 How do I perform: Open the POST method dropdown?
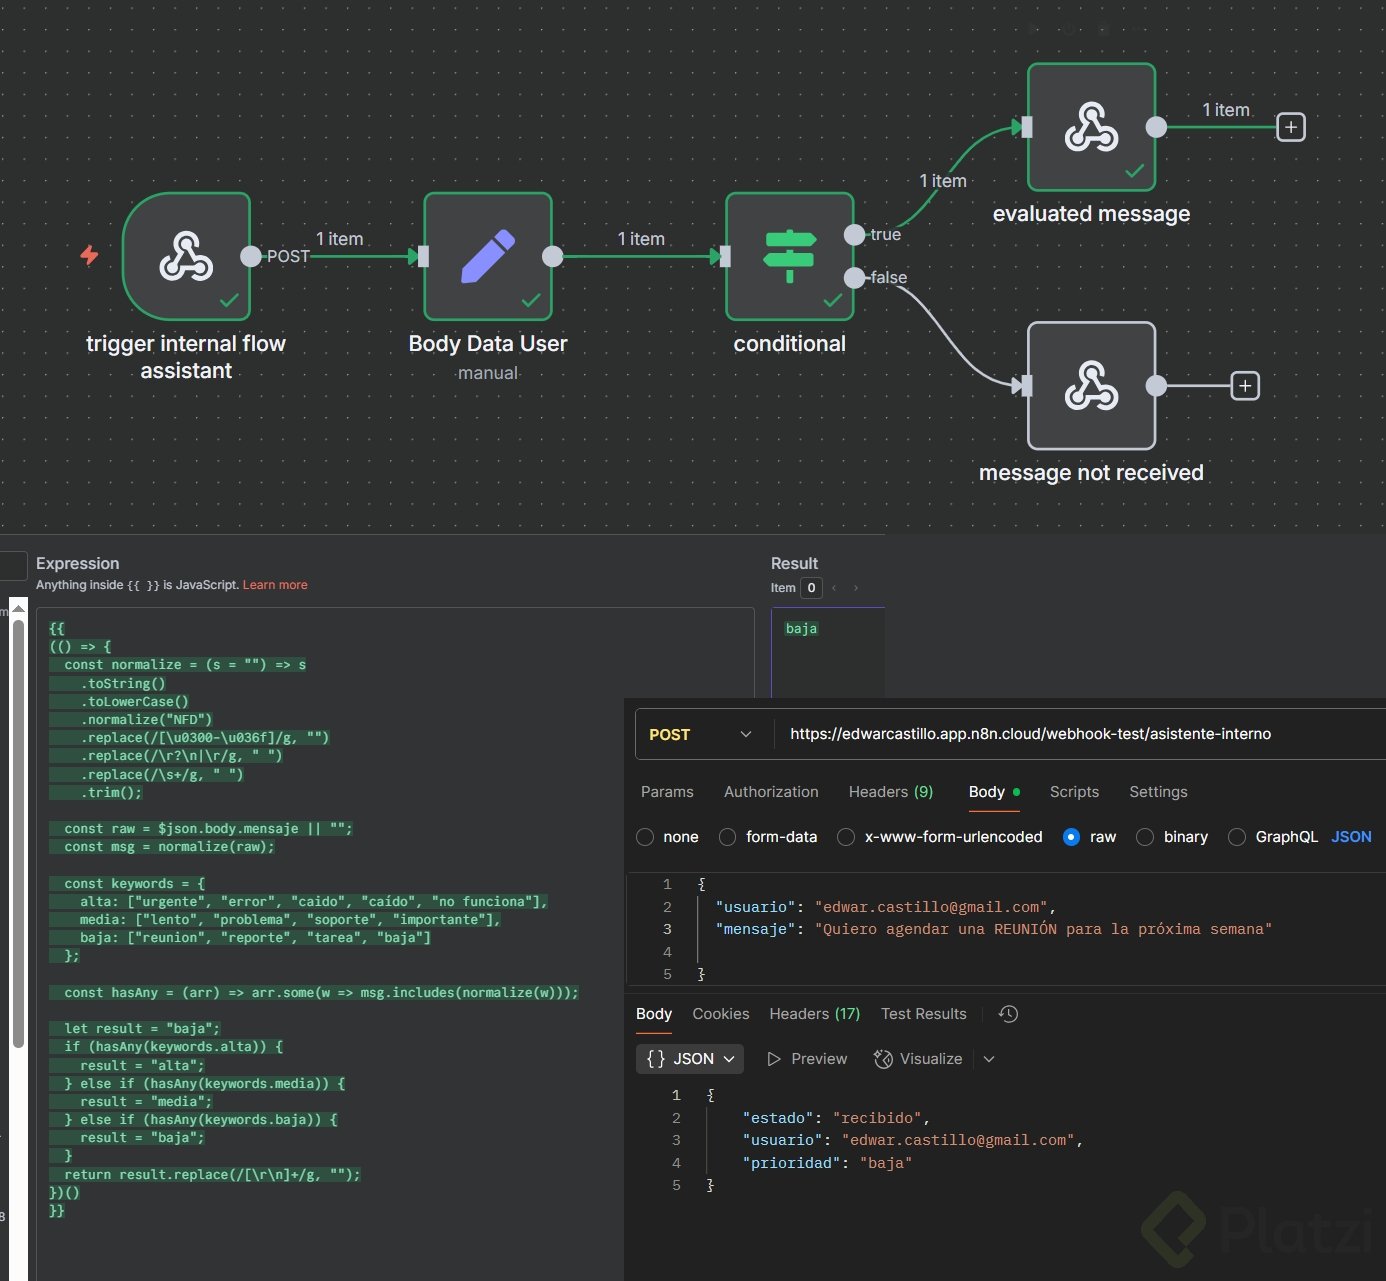702,734
